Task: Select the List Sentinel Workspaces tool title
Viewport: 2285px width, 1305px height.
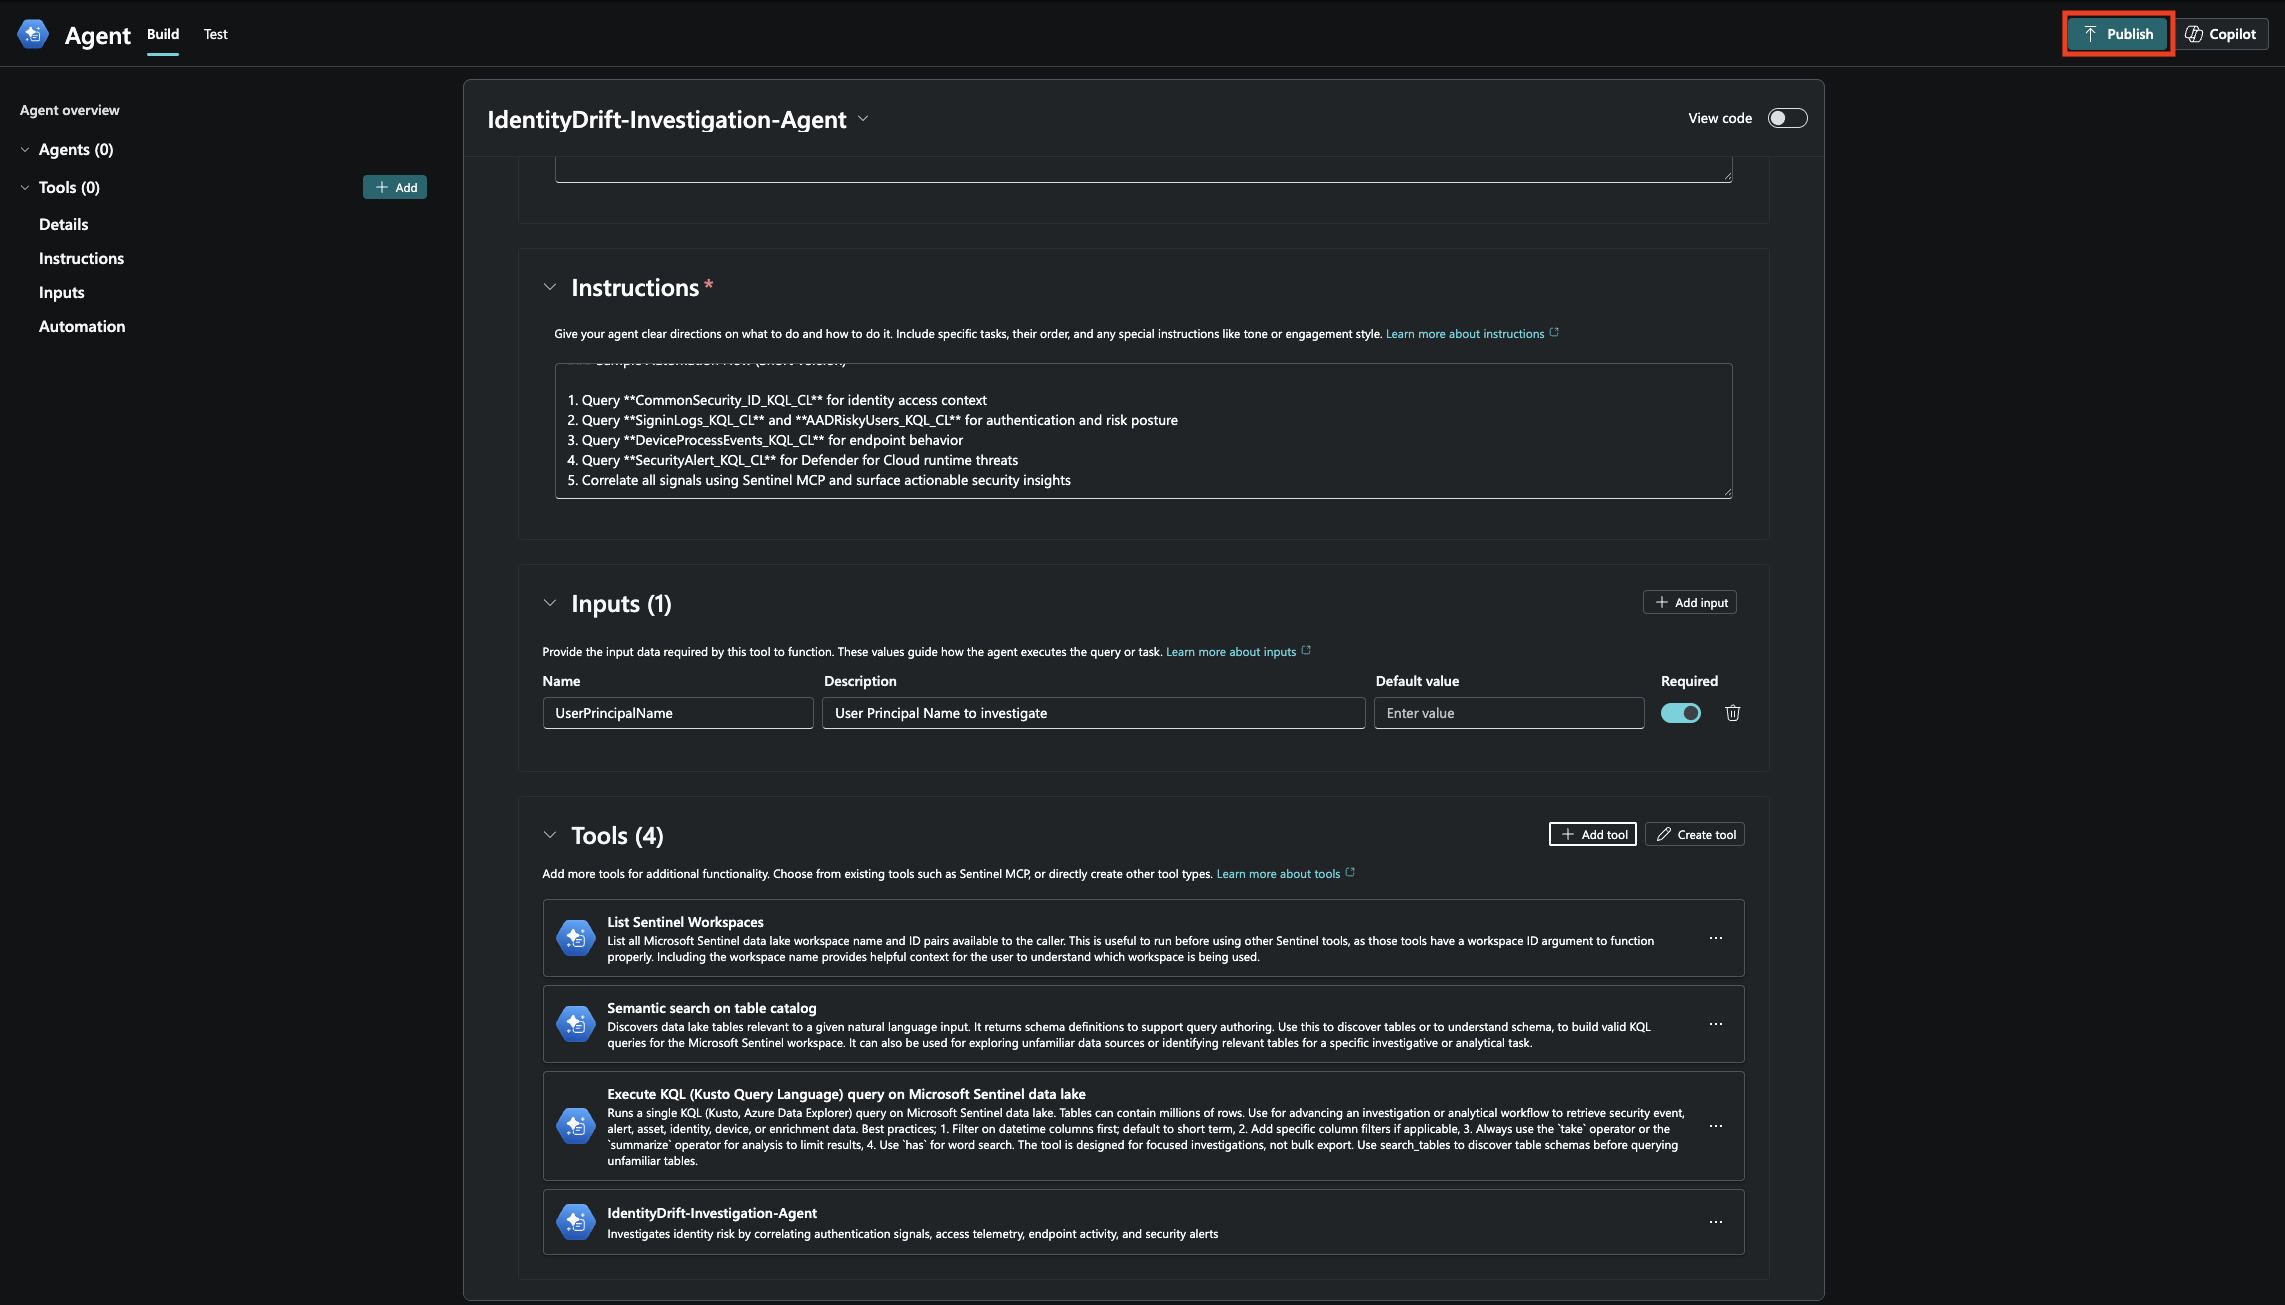Action: click(x=685, y=922)
